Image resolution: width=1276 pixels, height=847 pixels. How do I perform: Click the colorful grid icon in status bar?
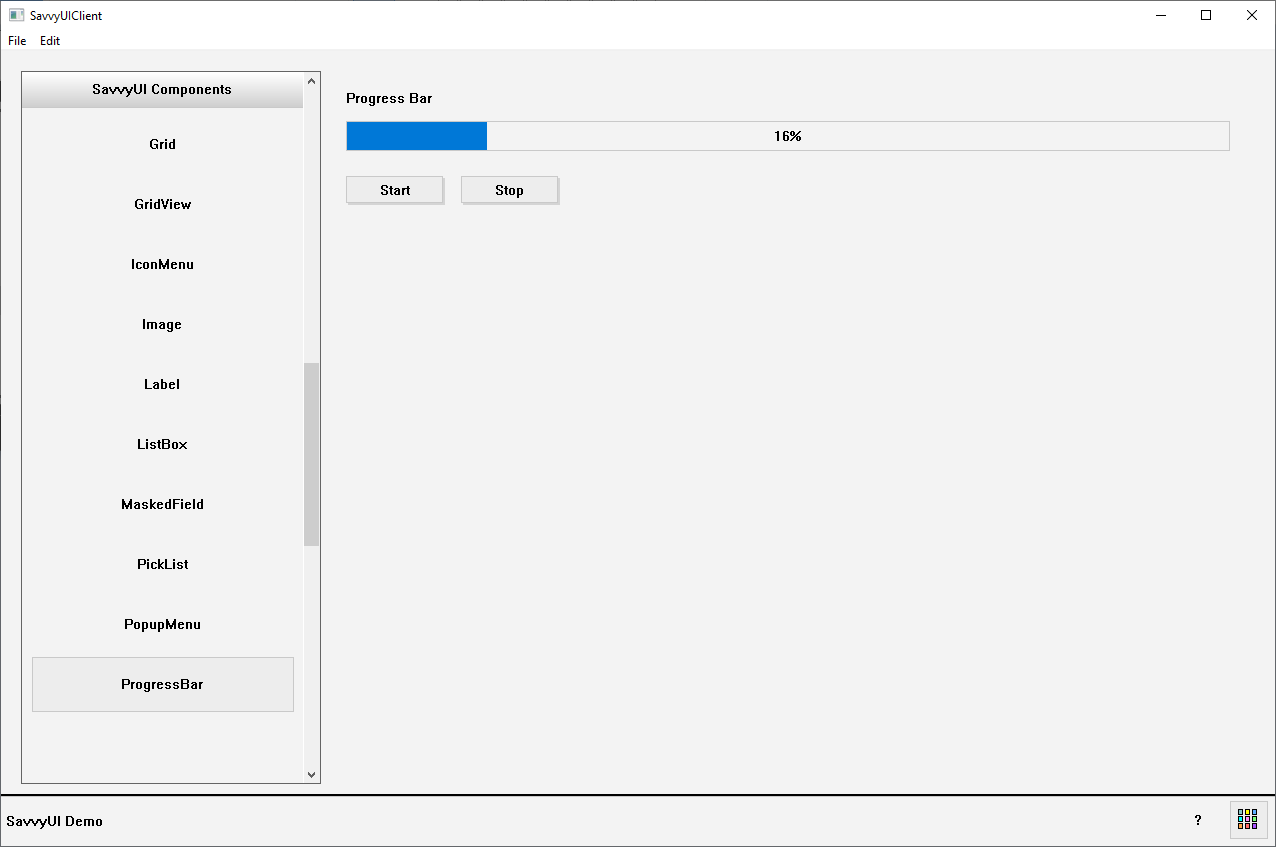1248,820
